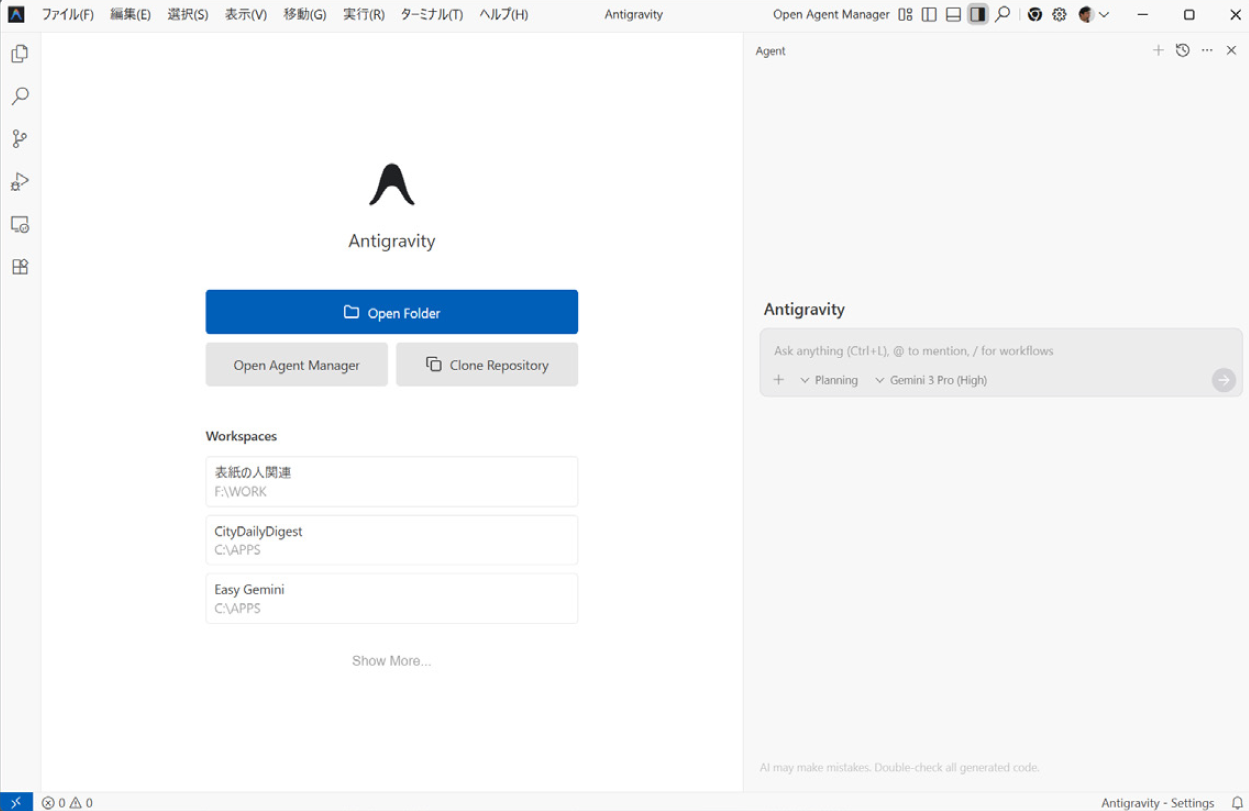Toggle the Agent side panel visibility
Viewport: 1249px width, 811px height.
tap(978, 15)
